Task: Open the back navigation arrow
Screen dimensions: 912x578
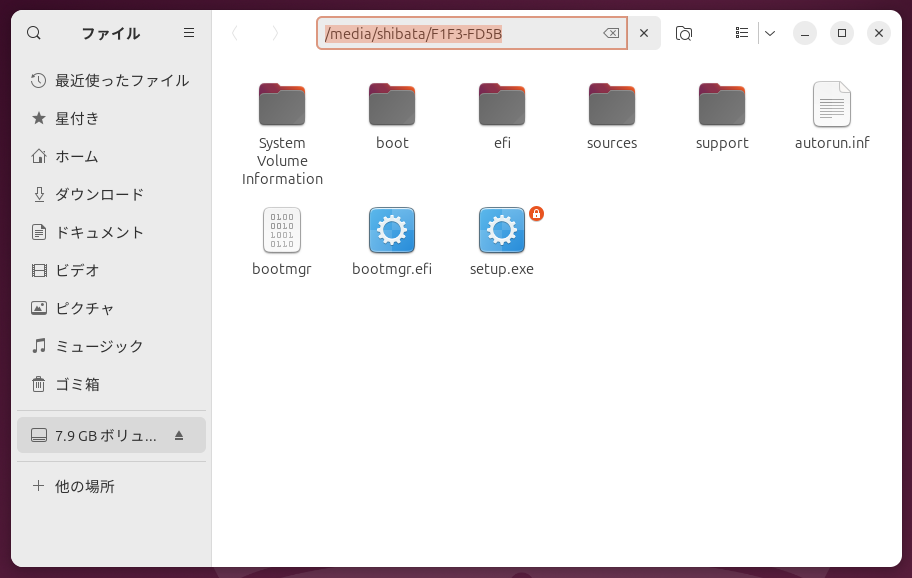Action: click(235, 33)
